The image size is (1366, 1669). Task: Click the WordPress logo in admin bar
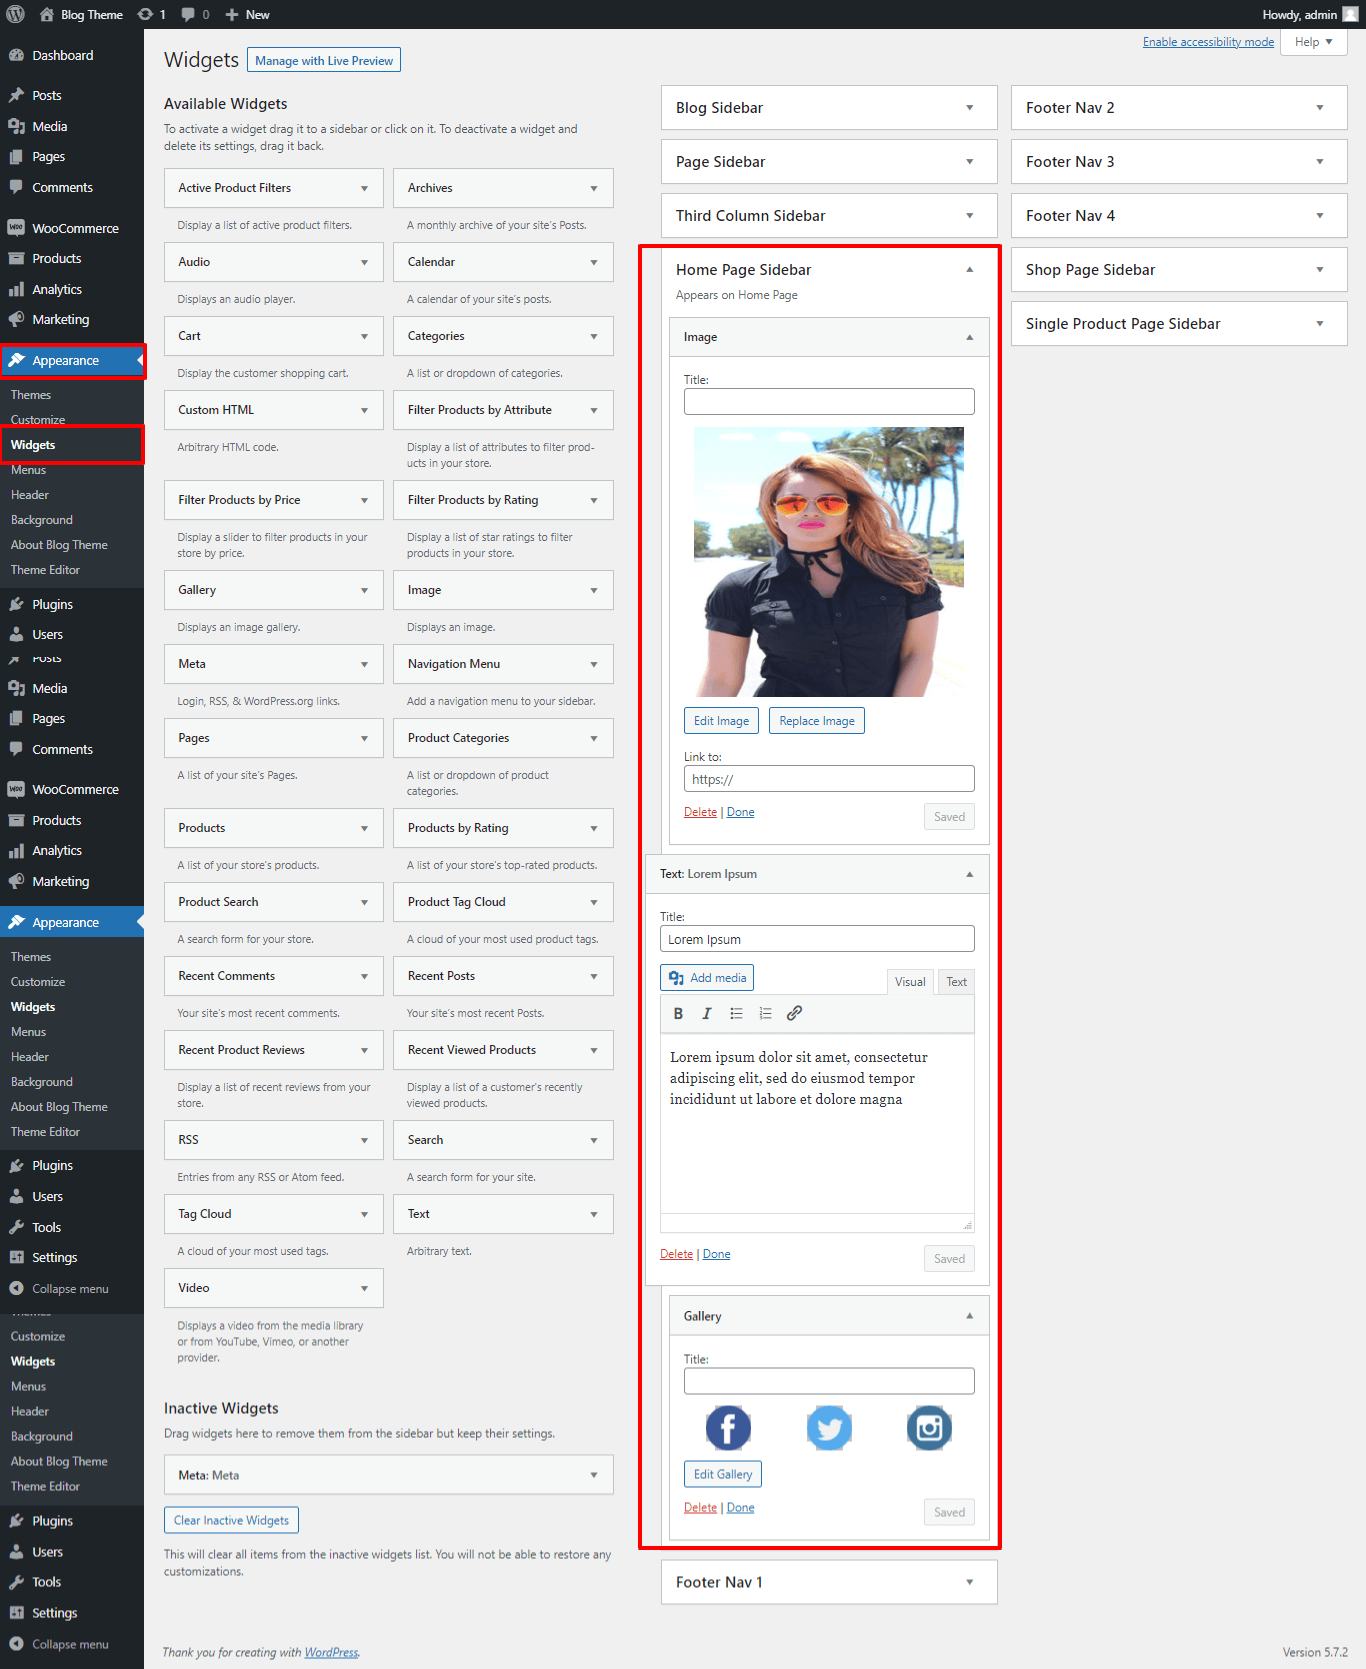click(x=16, y=14)
